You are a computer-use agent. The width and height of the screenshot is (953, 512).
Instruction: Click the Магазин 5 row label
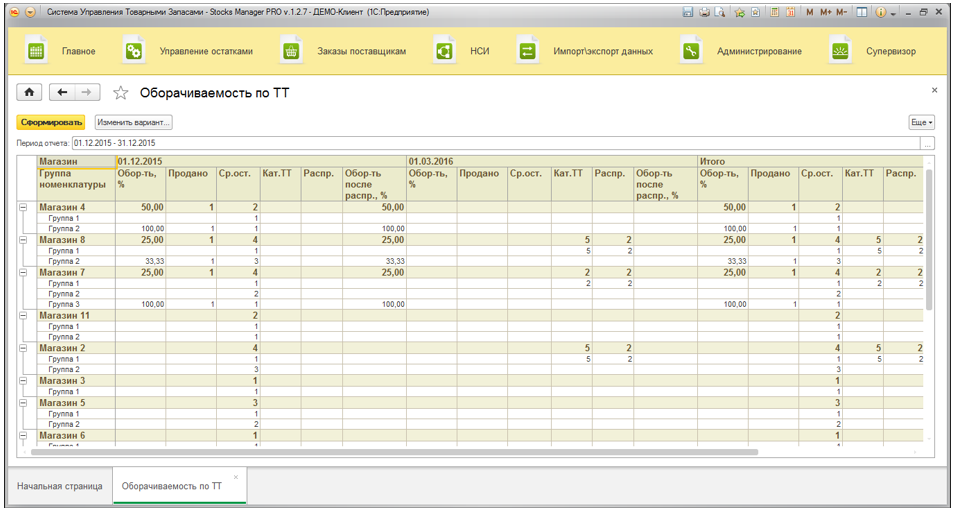(x=62, y=403)
